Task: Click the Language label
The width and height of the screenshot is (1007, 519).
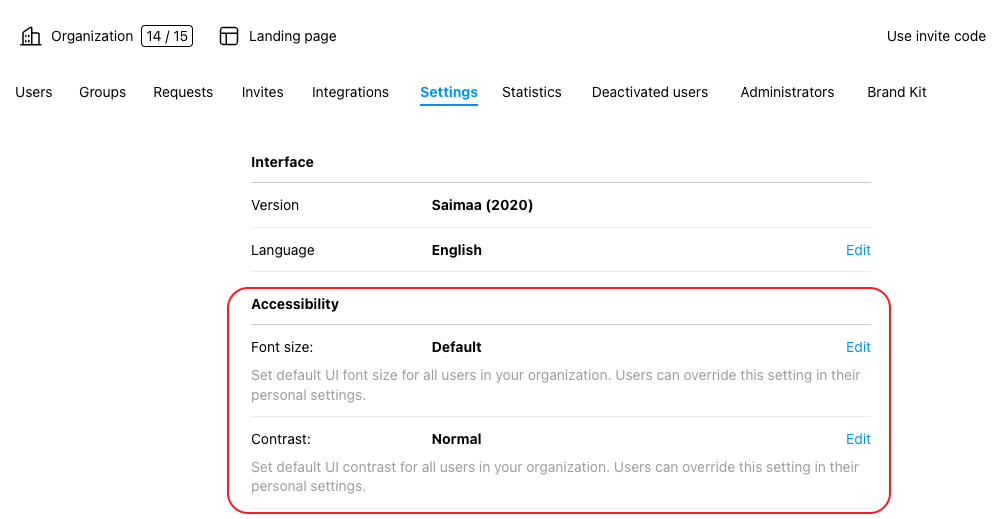Action: click(x=283, y=251)
